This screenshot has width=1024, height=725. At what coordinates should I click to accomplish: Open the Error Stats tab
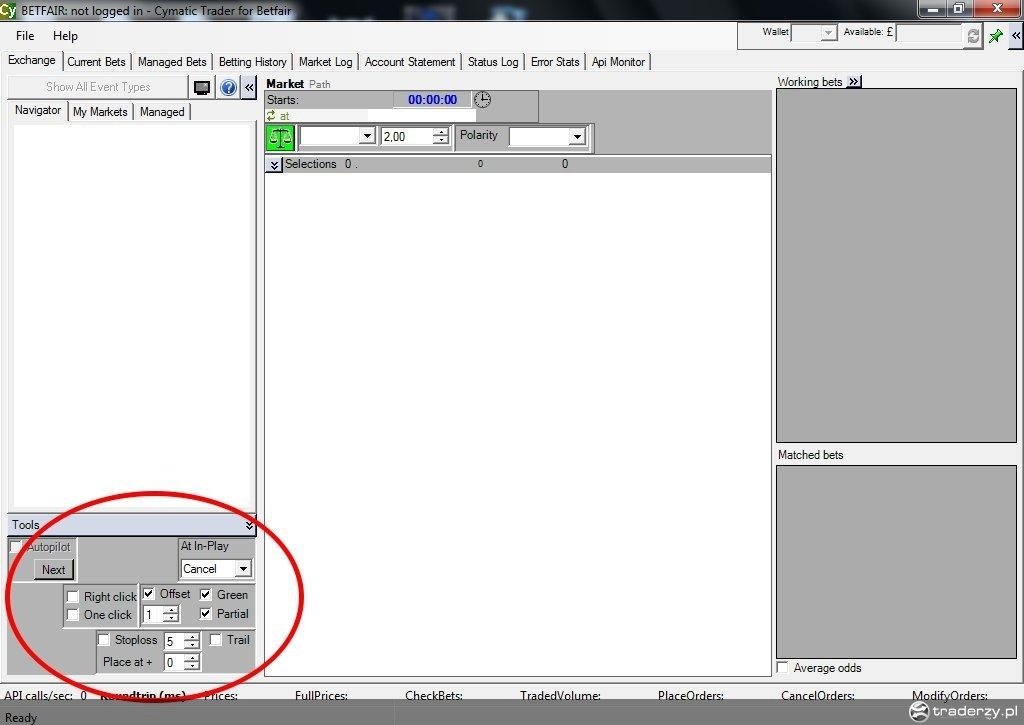(x=555, y=62)
